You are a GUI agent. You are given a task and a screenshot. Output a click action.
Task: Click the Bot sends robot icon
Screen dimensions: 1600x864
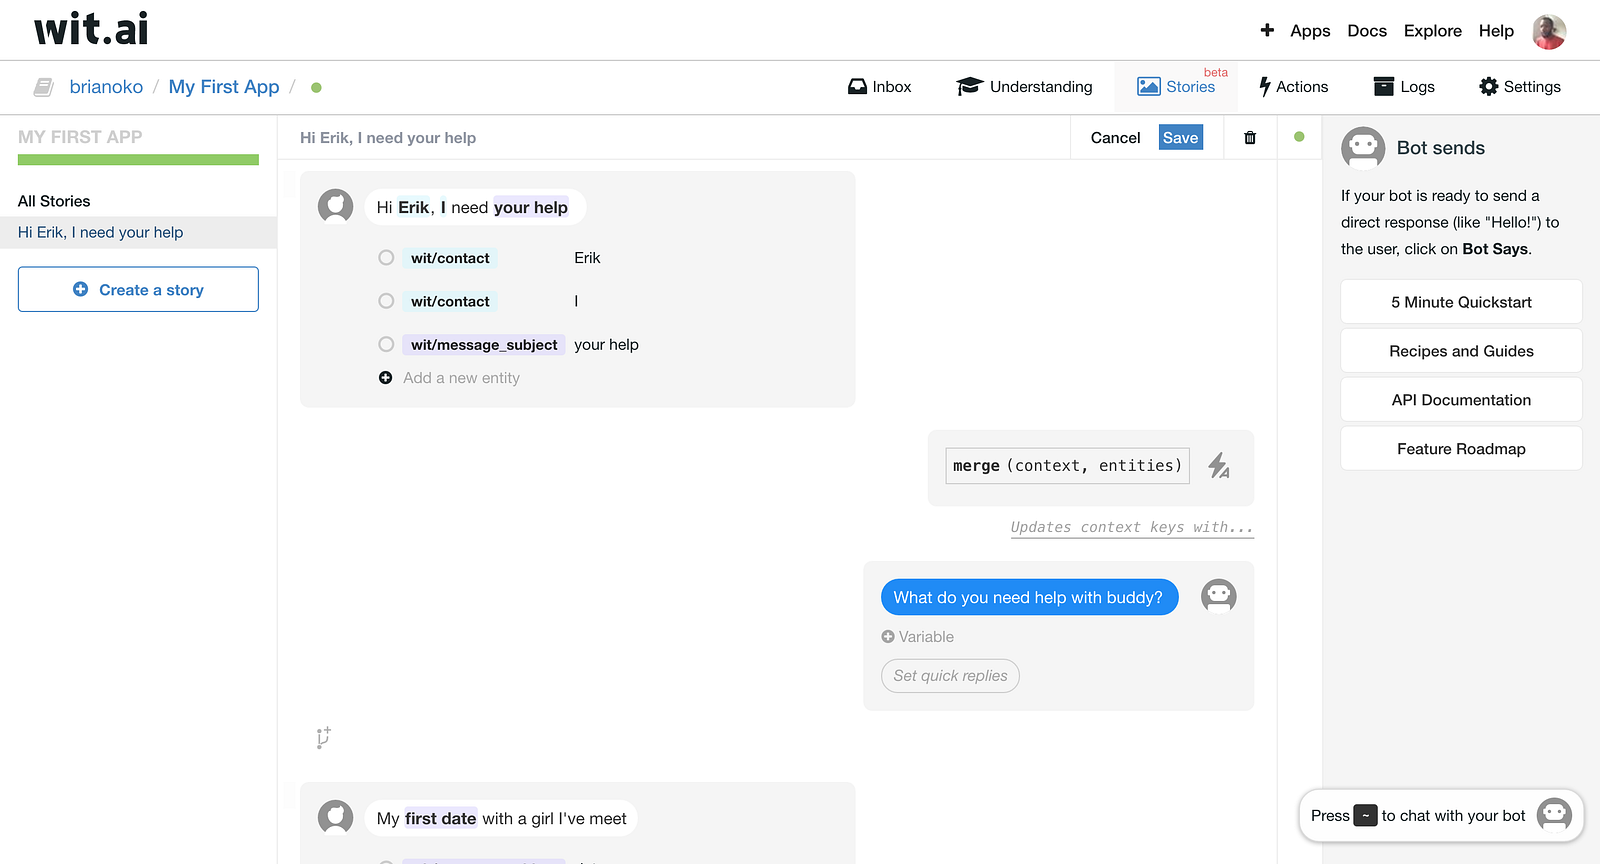(x=1363, y=148)
